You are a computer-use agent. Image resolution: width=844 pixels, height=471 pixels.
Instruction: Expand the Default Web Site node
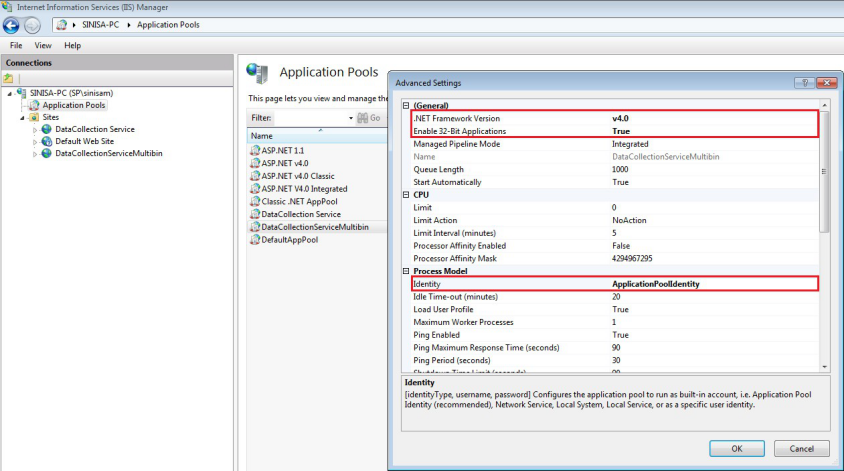35,142
